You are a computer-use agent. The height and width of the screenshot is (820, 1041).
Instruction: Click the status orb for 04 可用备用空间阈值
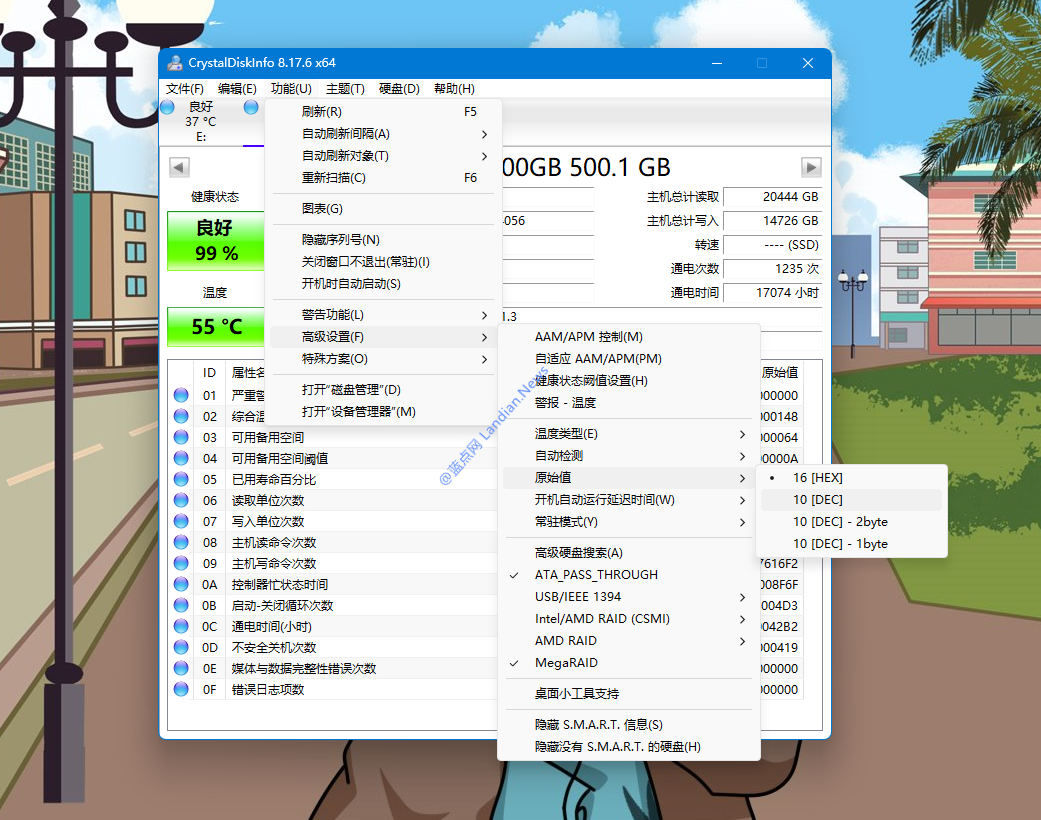(181, 458)
